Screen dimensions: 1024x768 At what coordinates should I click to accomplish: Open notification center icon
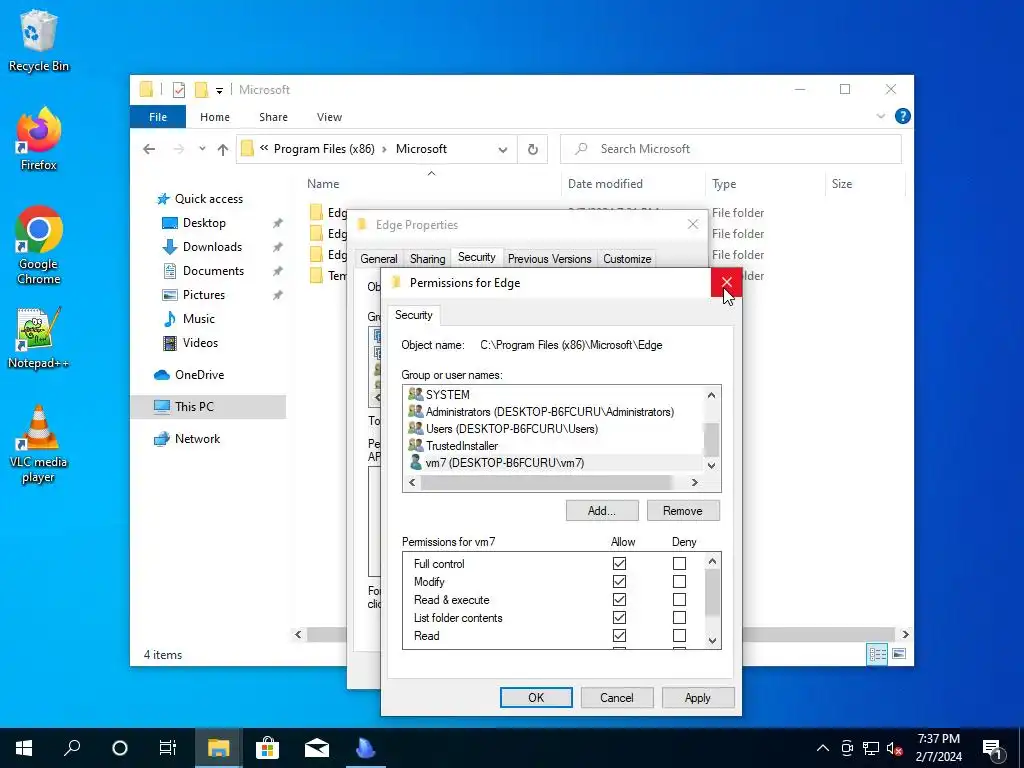click(992, 748)
